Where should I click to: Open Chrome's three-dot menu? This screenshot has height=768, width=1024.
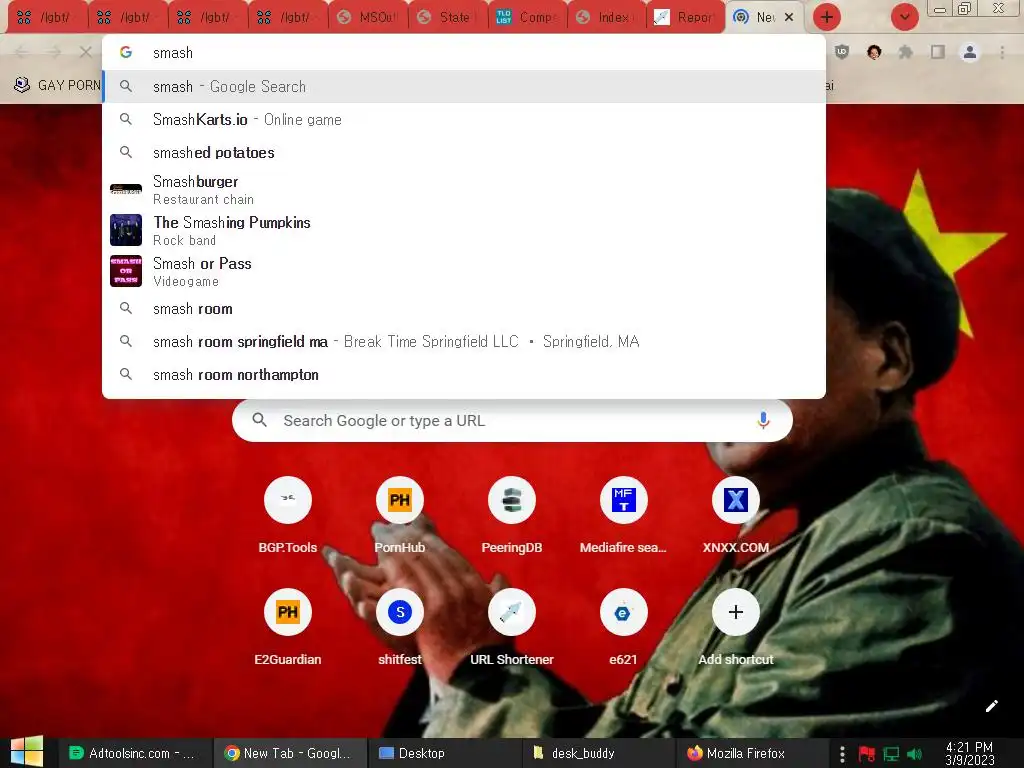(1002, 52)
